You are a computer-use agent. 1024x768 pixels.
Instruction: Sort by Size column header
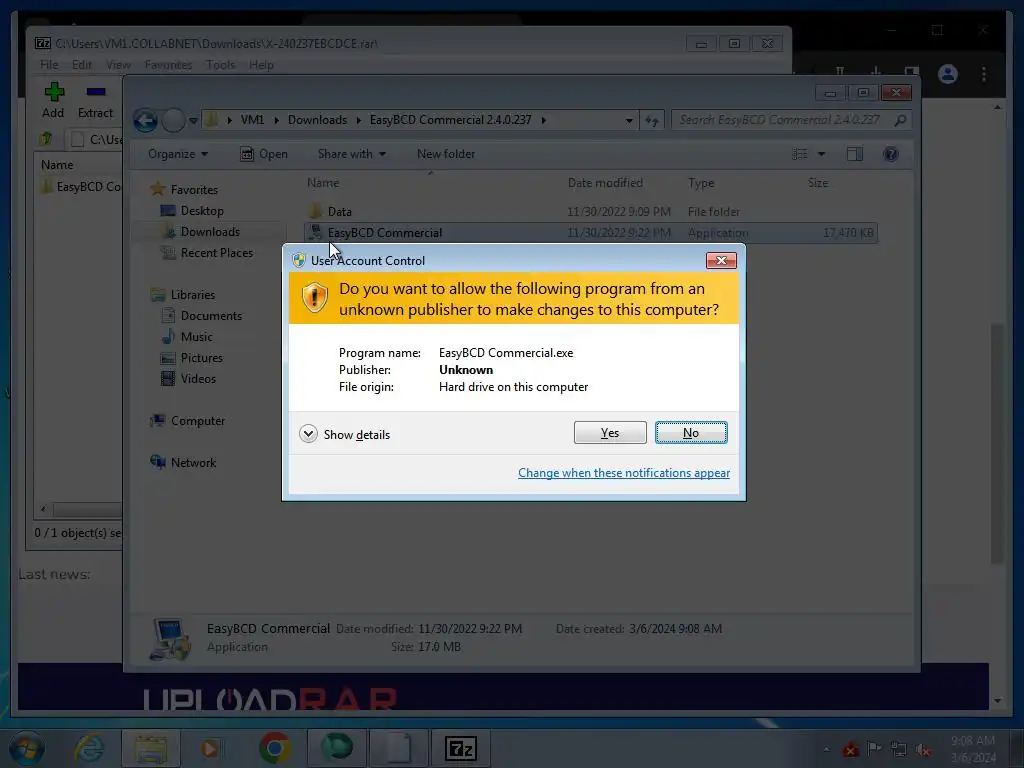coord(818,183)
